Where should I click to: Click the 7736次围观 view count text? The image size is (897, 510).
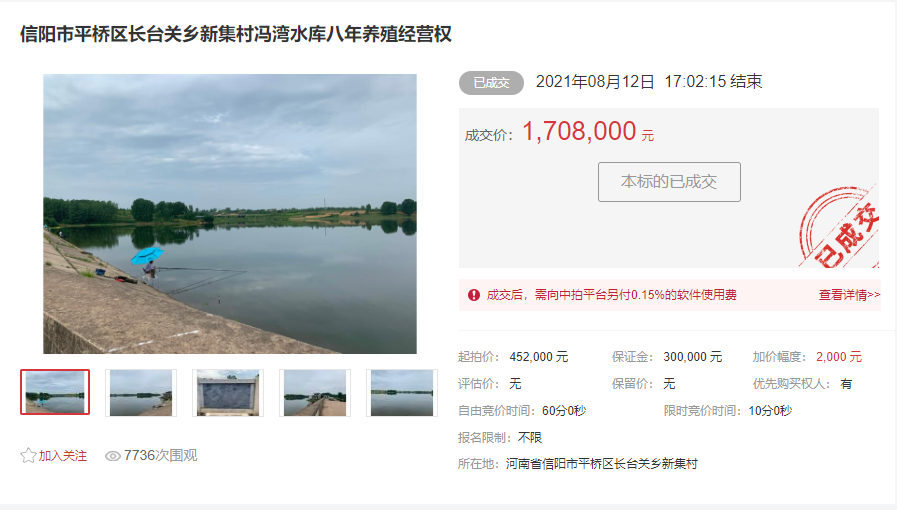click(x=160, y=456)
